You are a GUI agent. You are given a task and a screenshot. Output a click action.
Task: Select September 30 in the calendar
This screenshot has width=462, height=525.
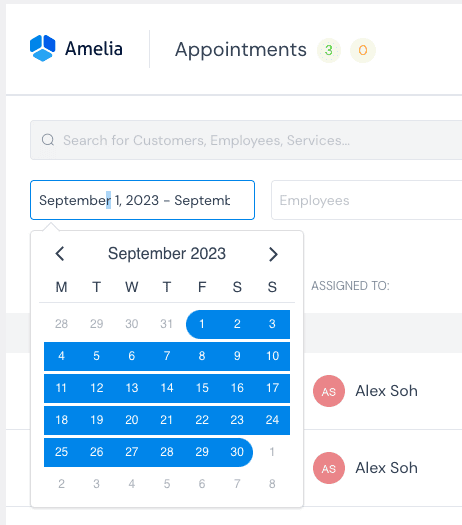pyautogui.click(x=237, y=452)
